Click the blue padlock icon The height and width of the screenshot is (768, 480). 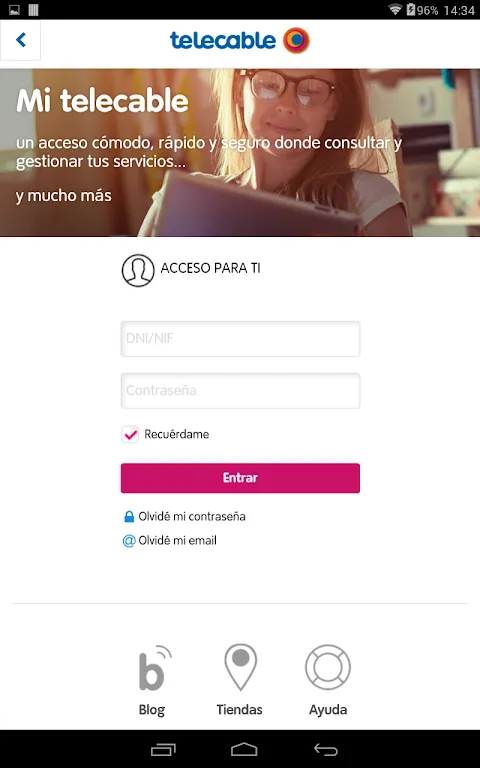coord(129,516)
